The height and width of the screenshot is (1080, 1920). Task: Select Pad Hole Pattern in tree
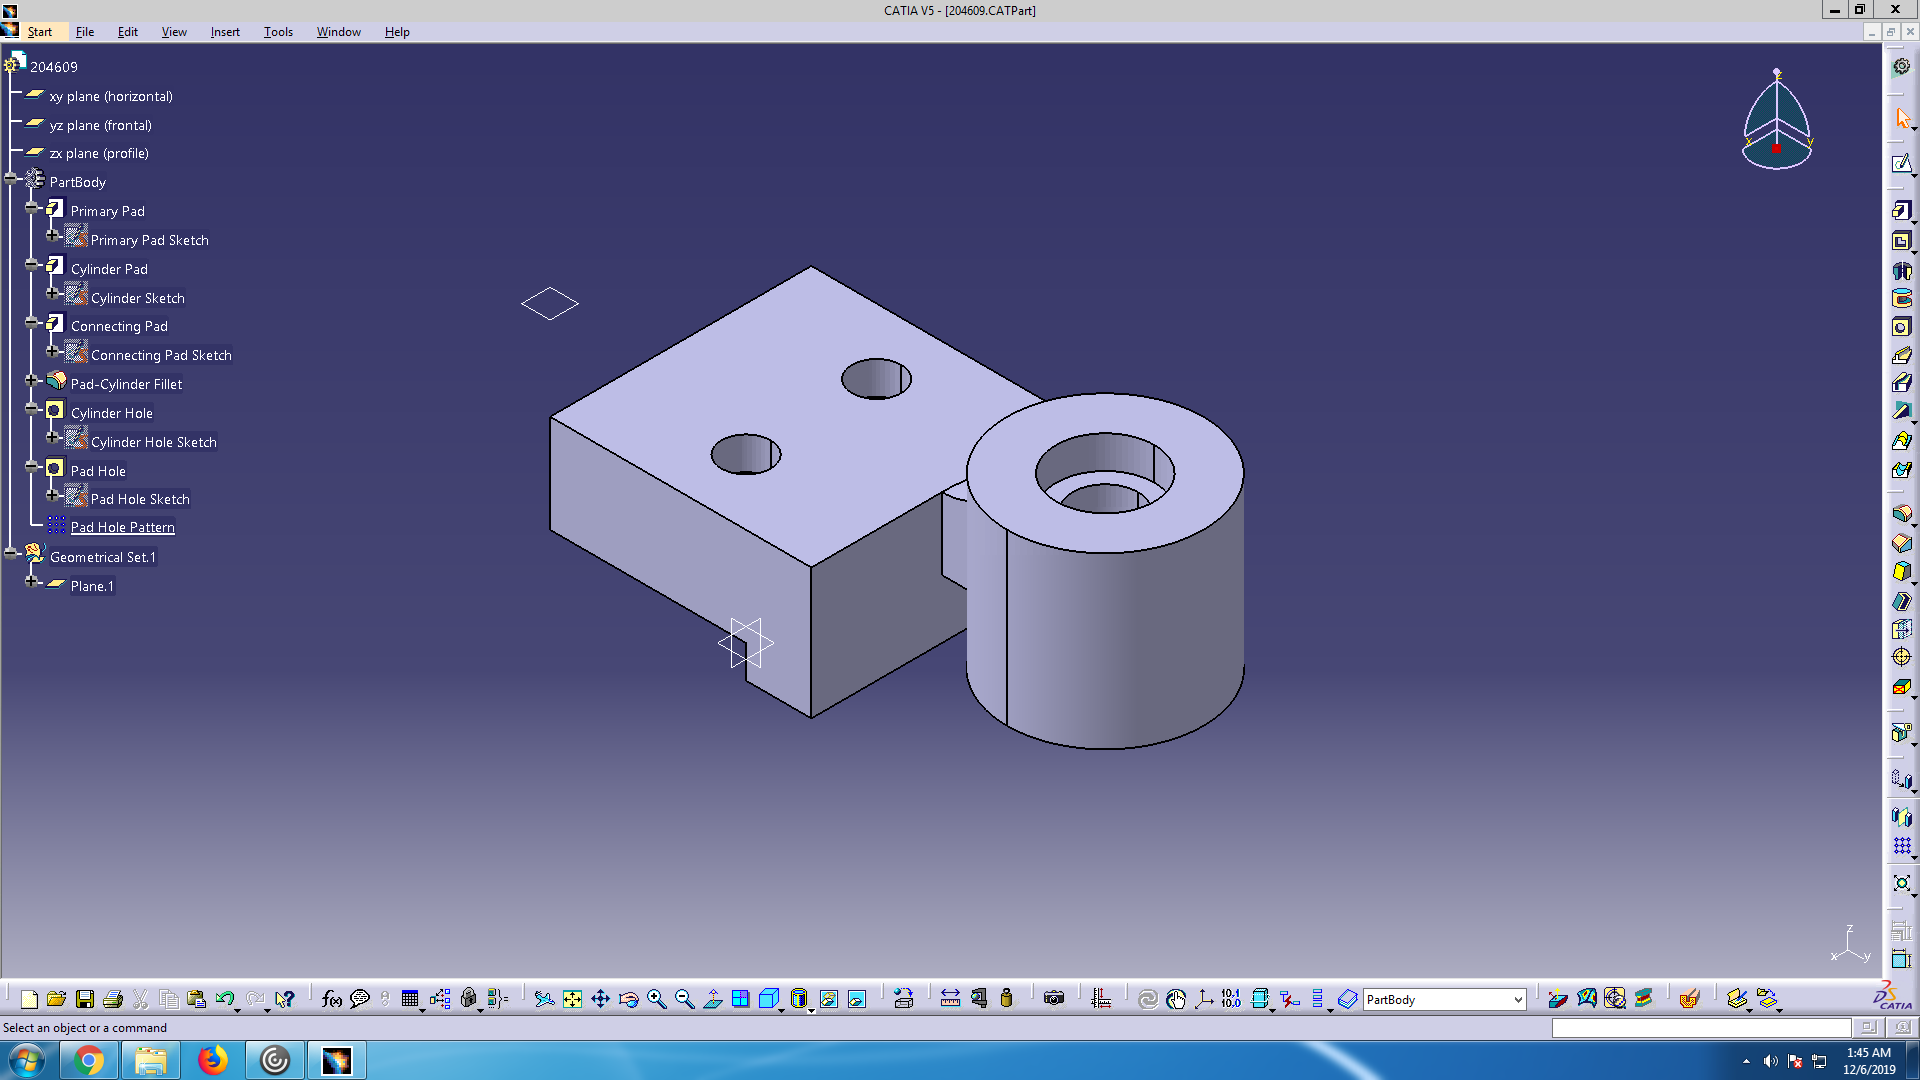tap(122, 528)
